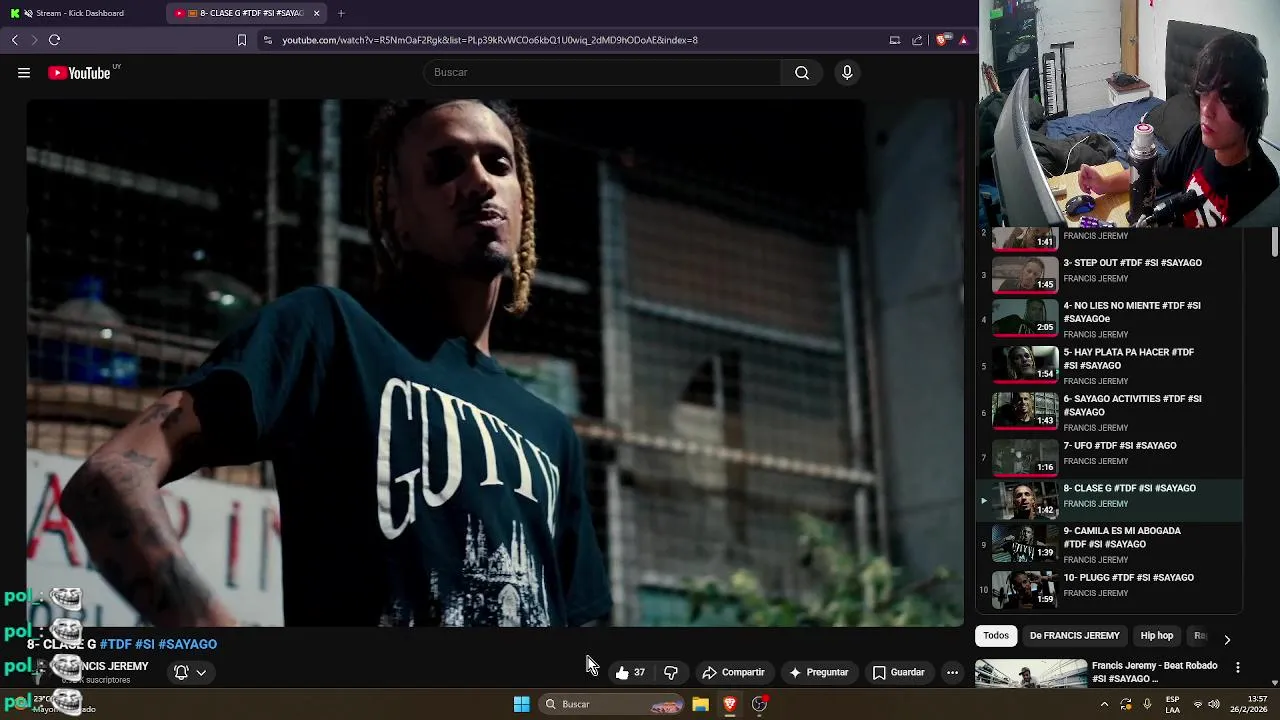Open Brave Shields lion icon

point(942,40)
